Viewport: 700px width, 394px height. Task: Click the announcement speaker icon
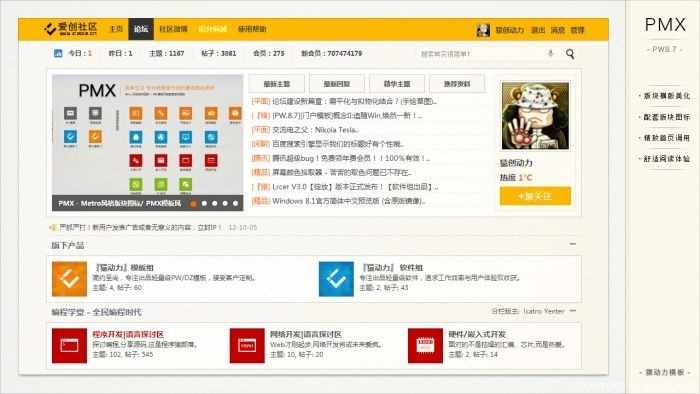(x=53, y=228)
